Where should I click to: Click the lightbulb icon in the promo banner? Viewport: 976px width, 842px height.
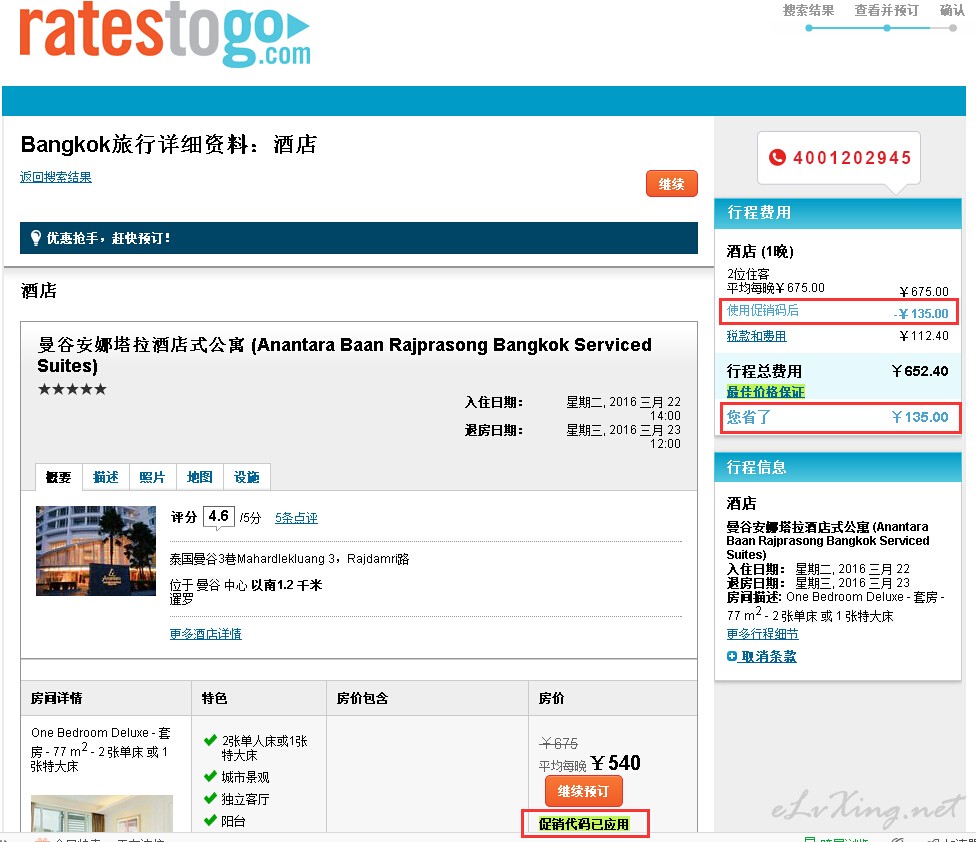[x=36, y=238]
